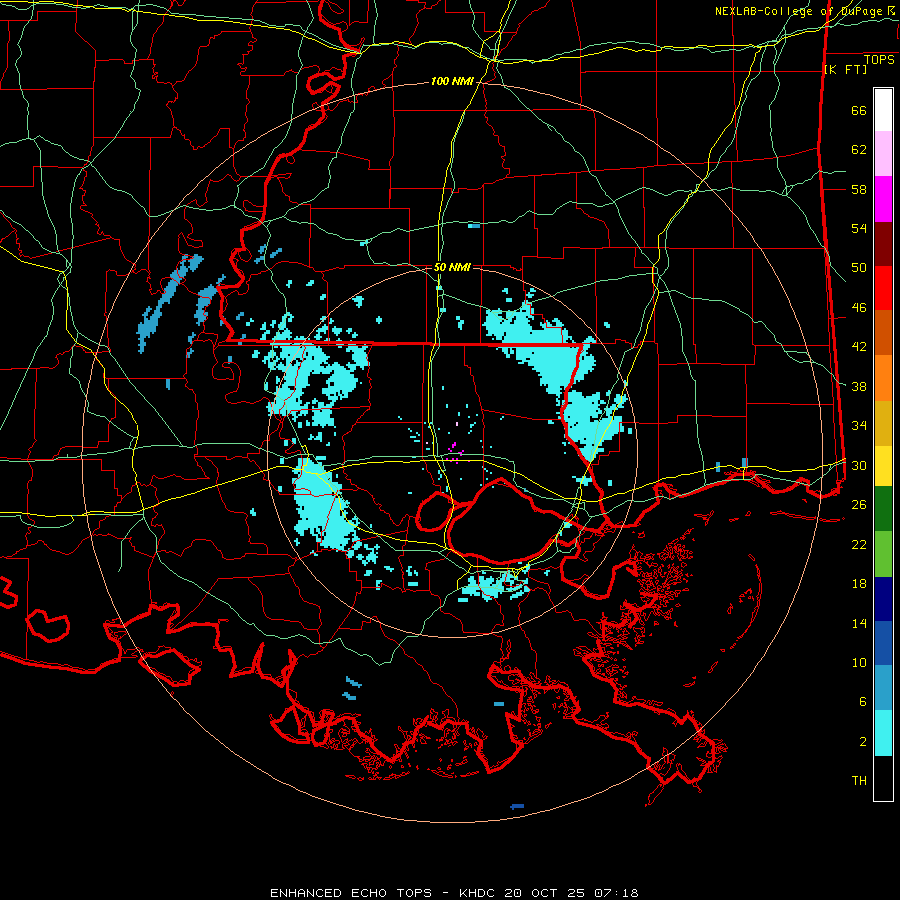Click the 22 value on the legend
900x900 pixels.
pyautogui.click(x=859, y=544)
